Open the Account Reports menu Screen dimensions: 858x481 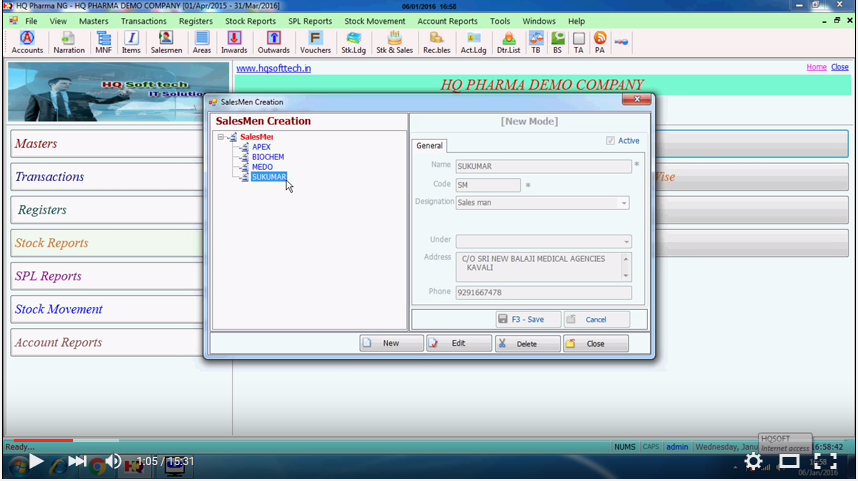(x=447, y=21)
